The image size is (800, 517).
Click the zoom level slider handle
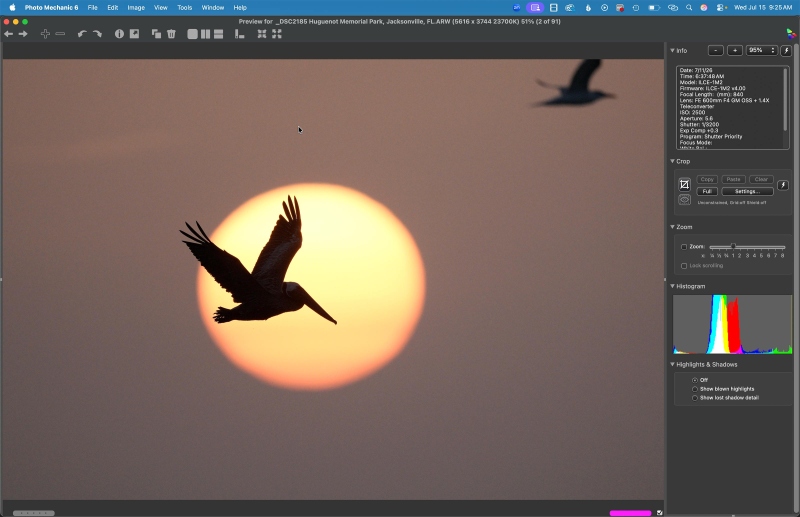[x=733, y=247]
